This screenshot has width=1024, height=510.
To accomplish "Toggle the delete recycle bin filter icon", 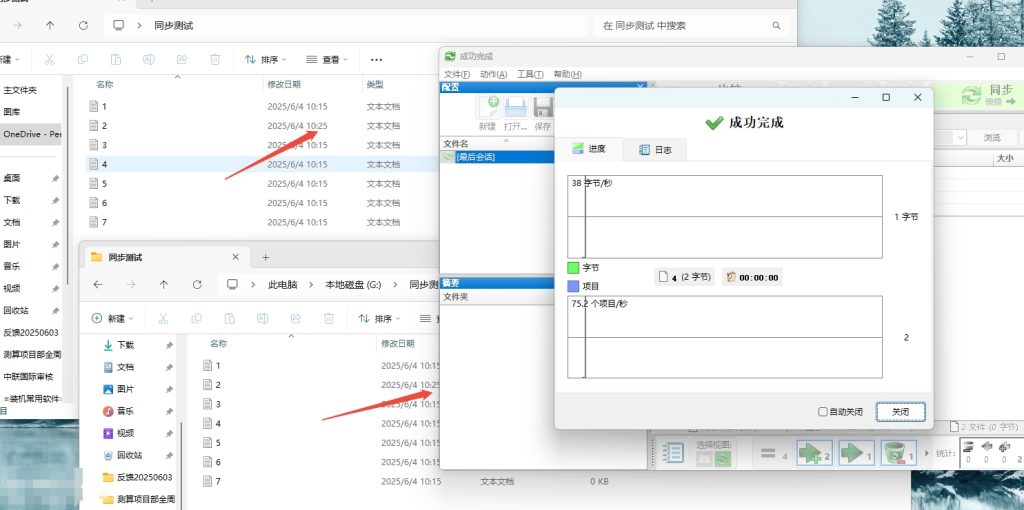I will tap(897, 453).
